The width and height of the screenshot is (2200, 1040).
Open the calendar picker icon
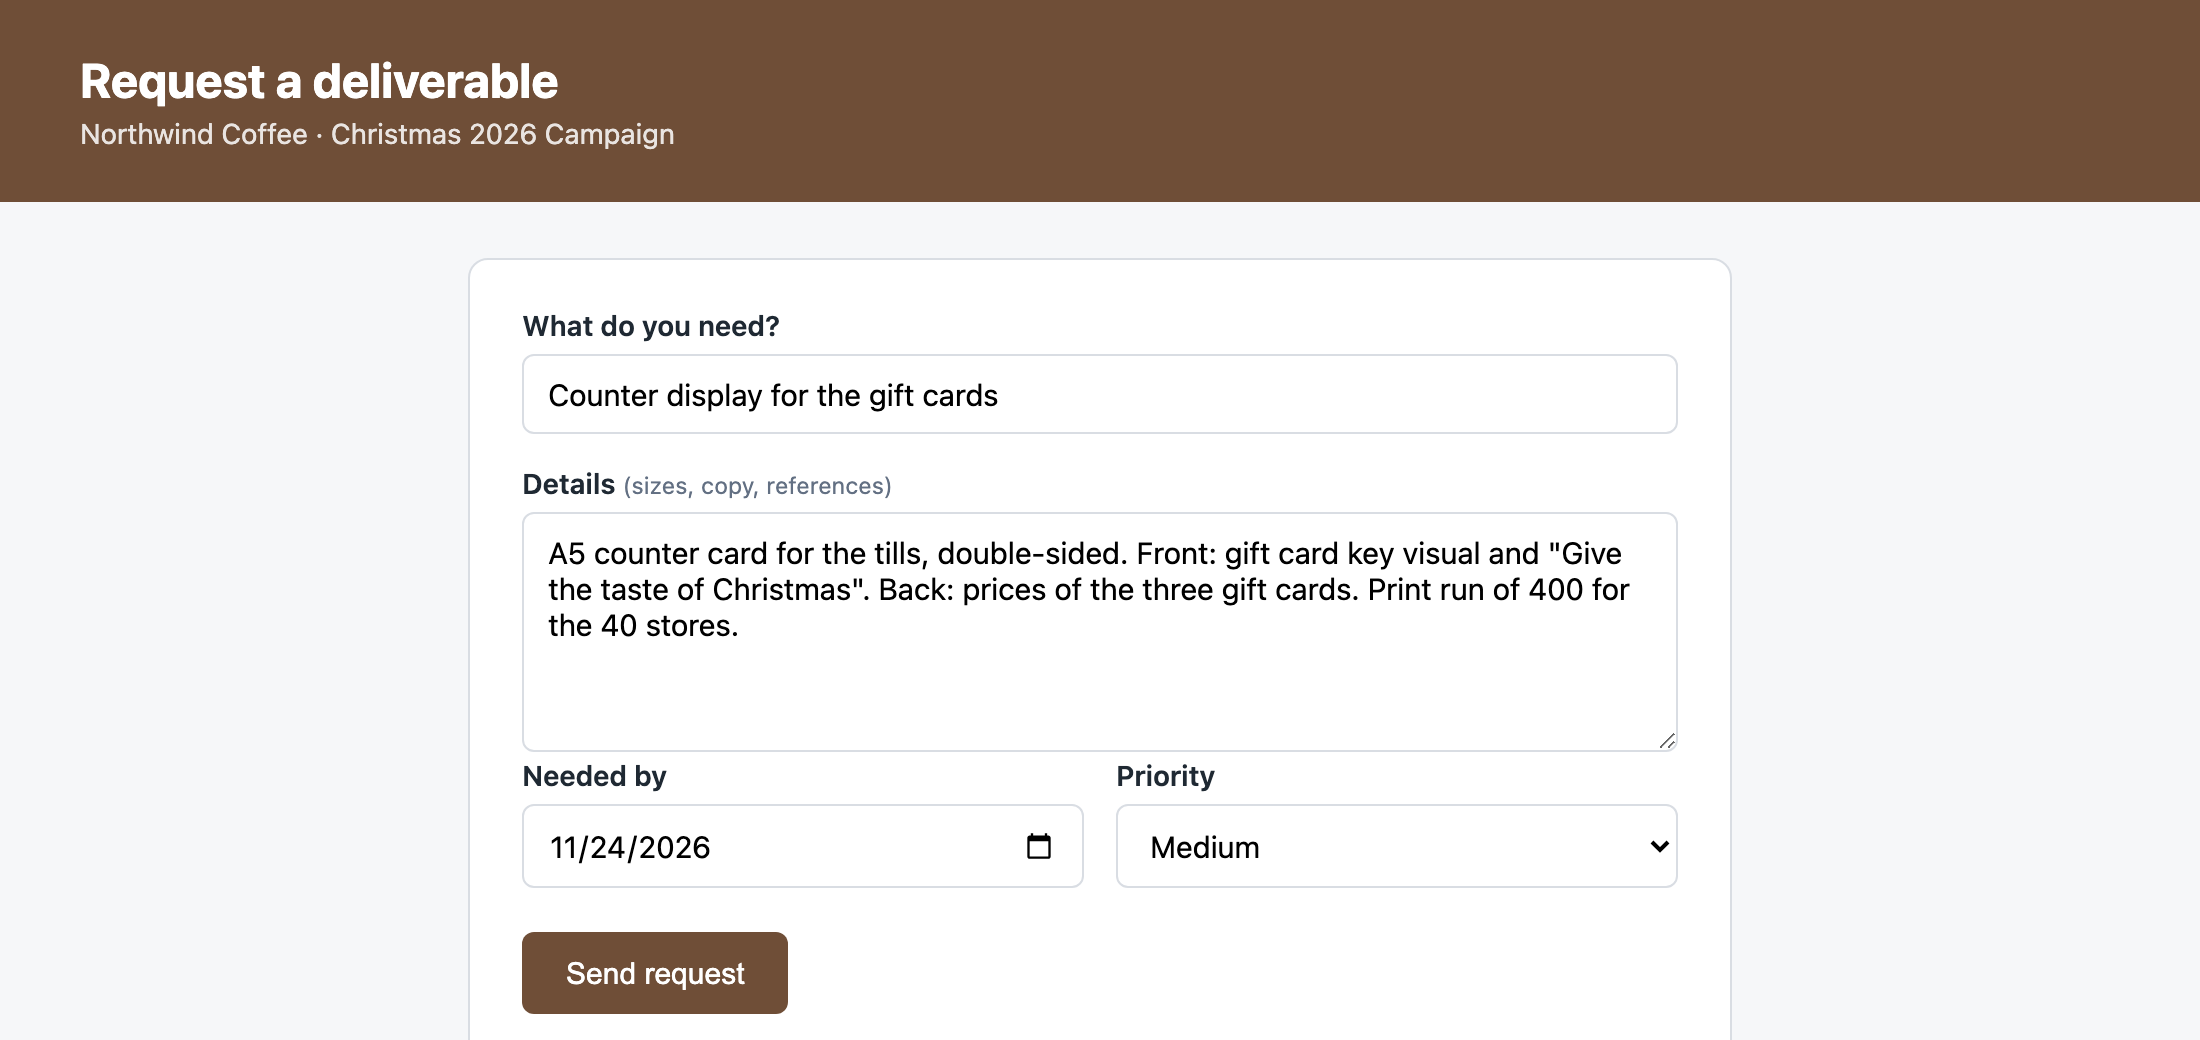click(1039, 846)
